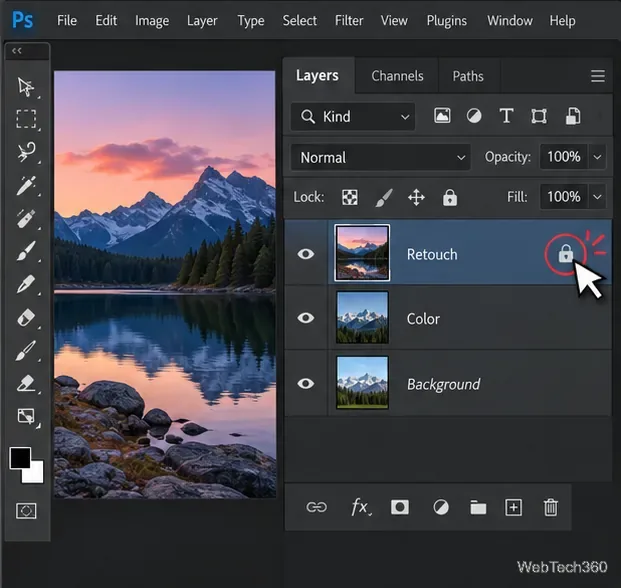Toggle visibility of the Background layer
Screen dimensions: 621x588
(x=306, y=383)
